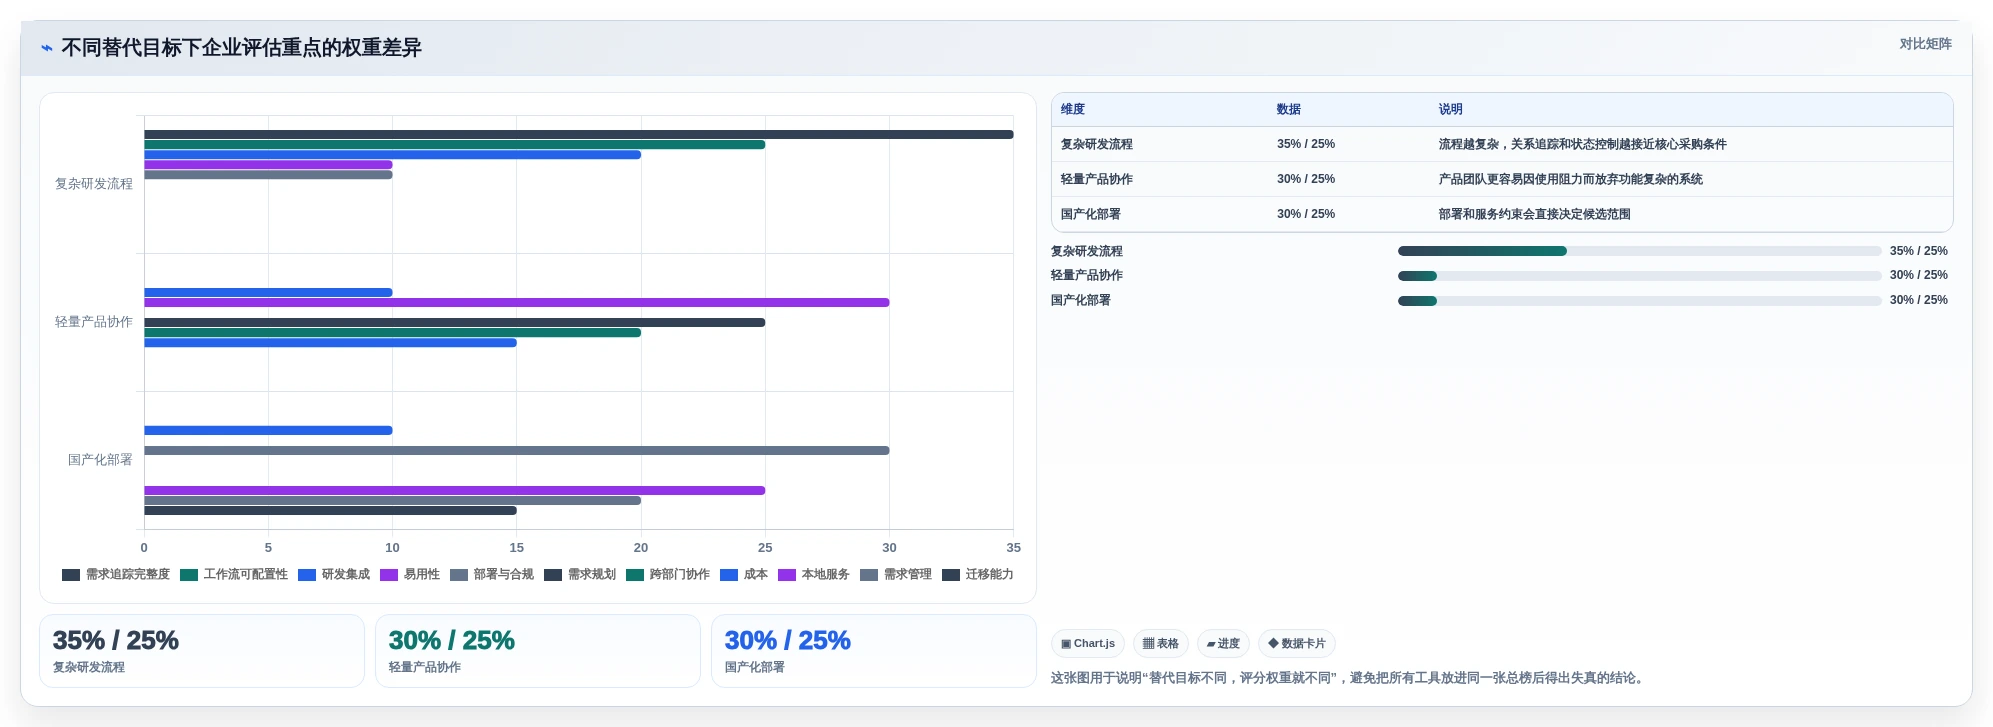Toggle the 易用性 legend entry
This screenshot has height=727, width=1993.
coord(410,575)
